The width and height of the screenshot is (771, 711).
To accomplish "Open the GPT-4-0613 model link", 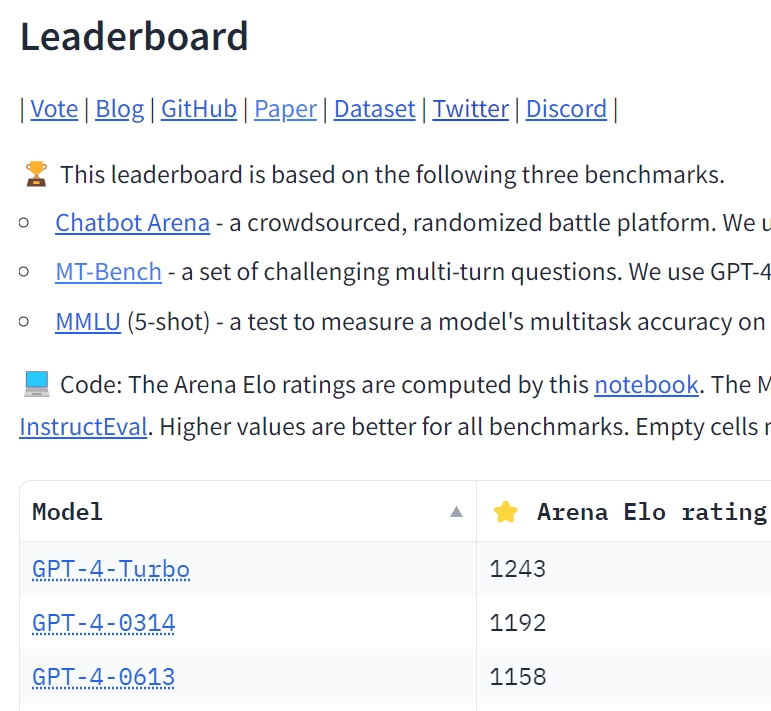I will coord(103,677).
